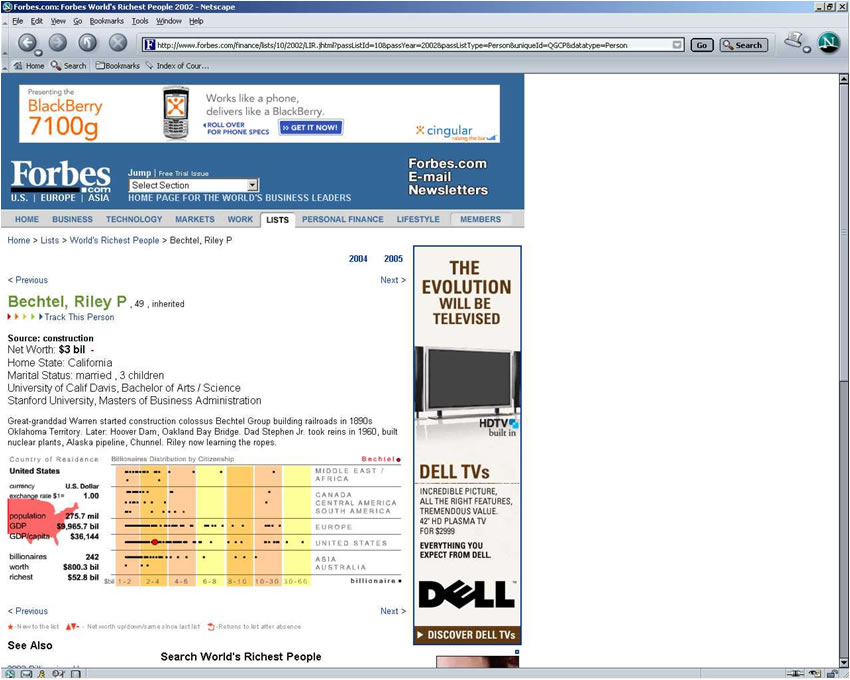850x680 pixels.
Task: Click in the URL address field
Action: tap(413, 45)
